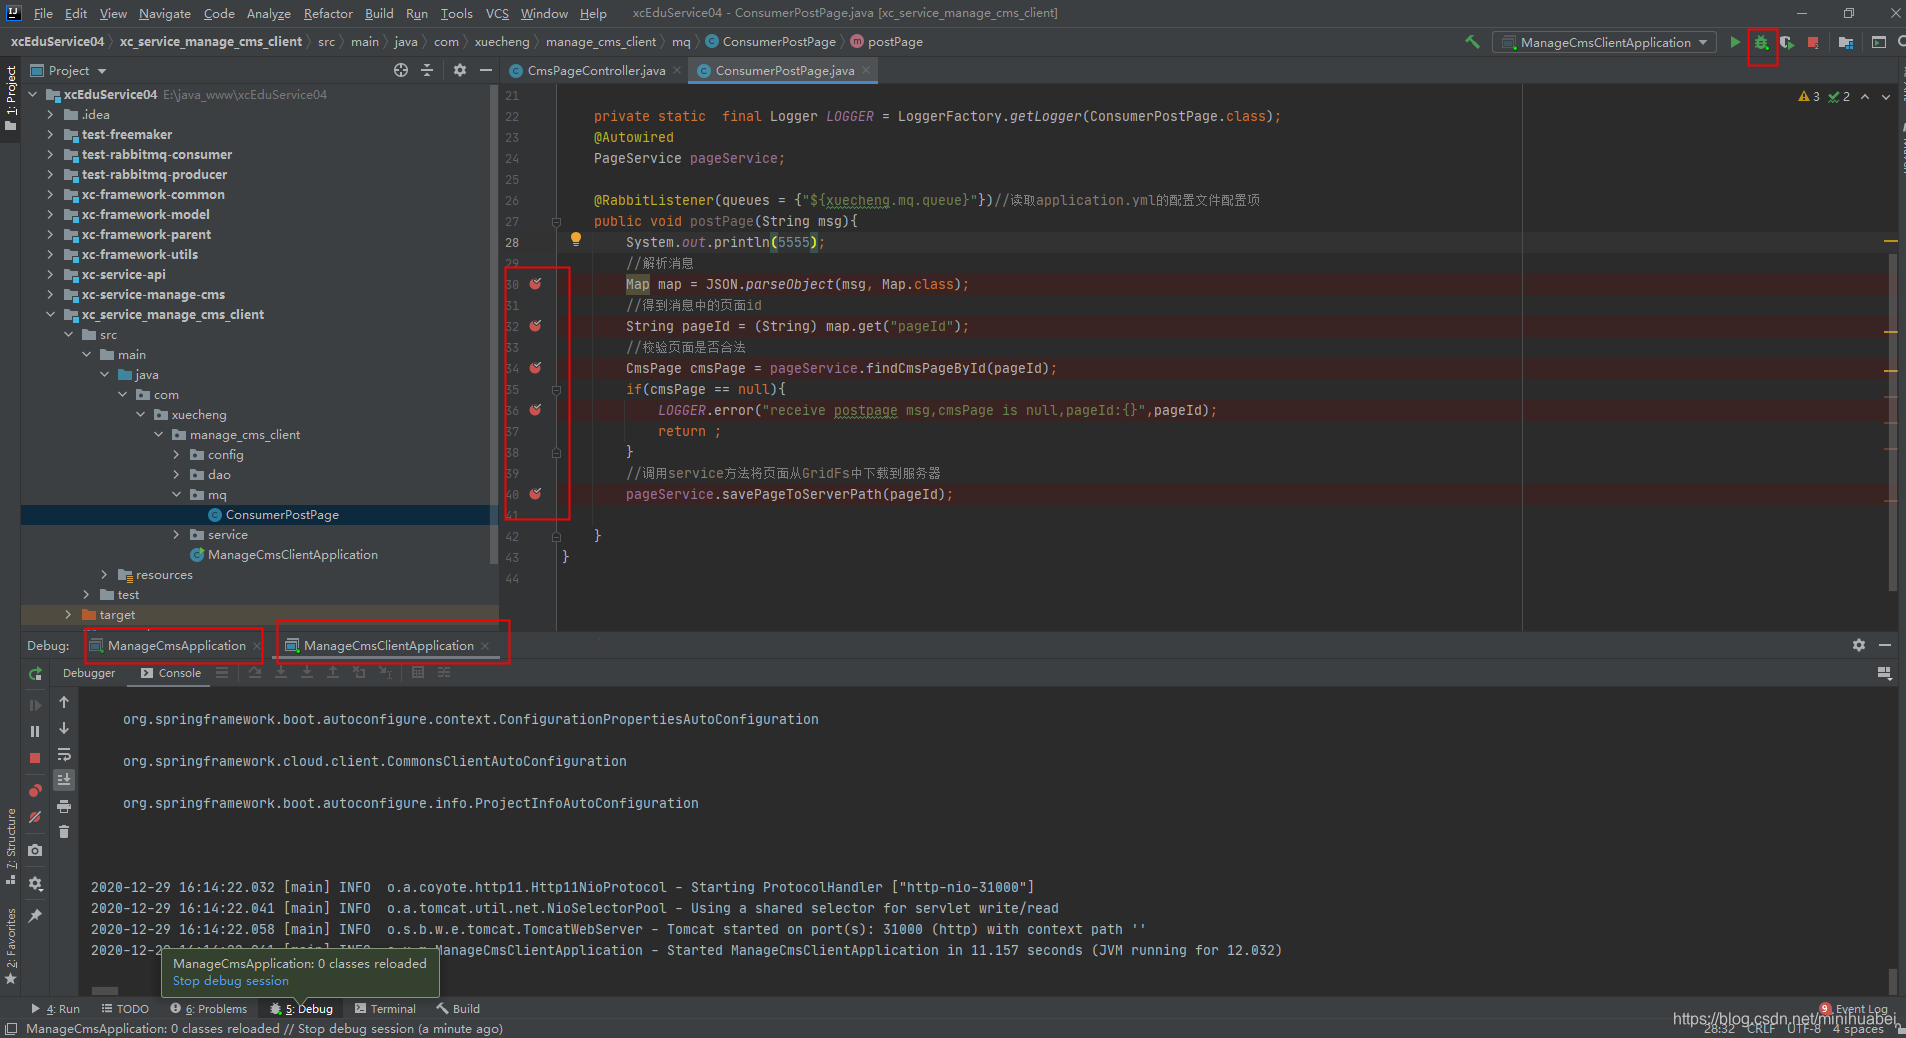The width and height of the screenshot is (1906, 1038).
Task: Hide the Project panel with minus icon
Action: [x=486, y=70]
